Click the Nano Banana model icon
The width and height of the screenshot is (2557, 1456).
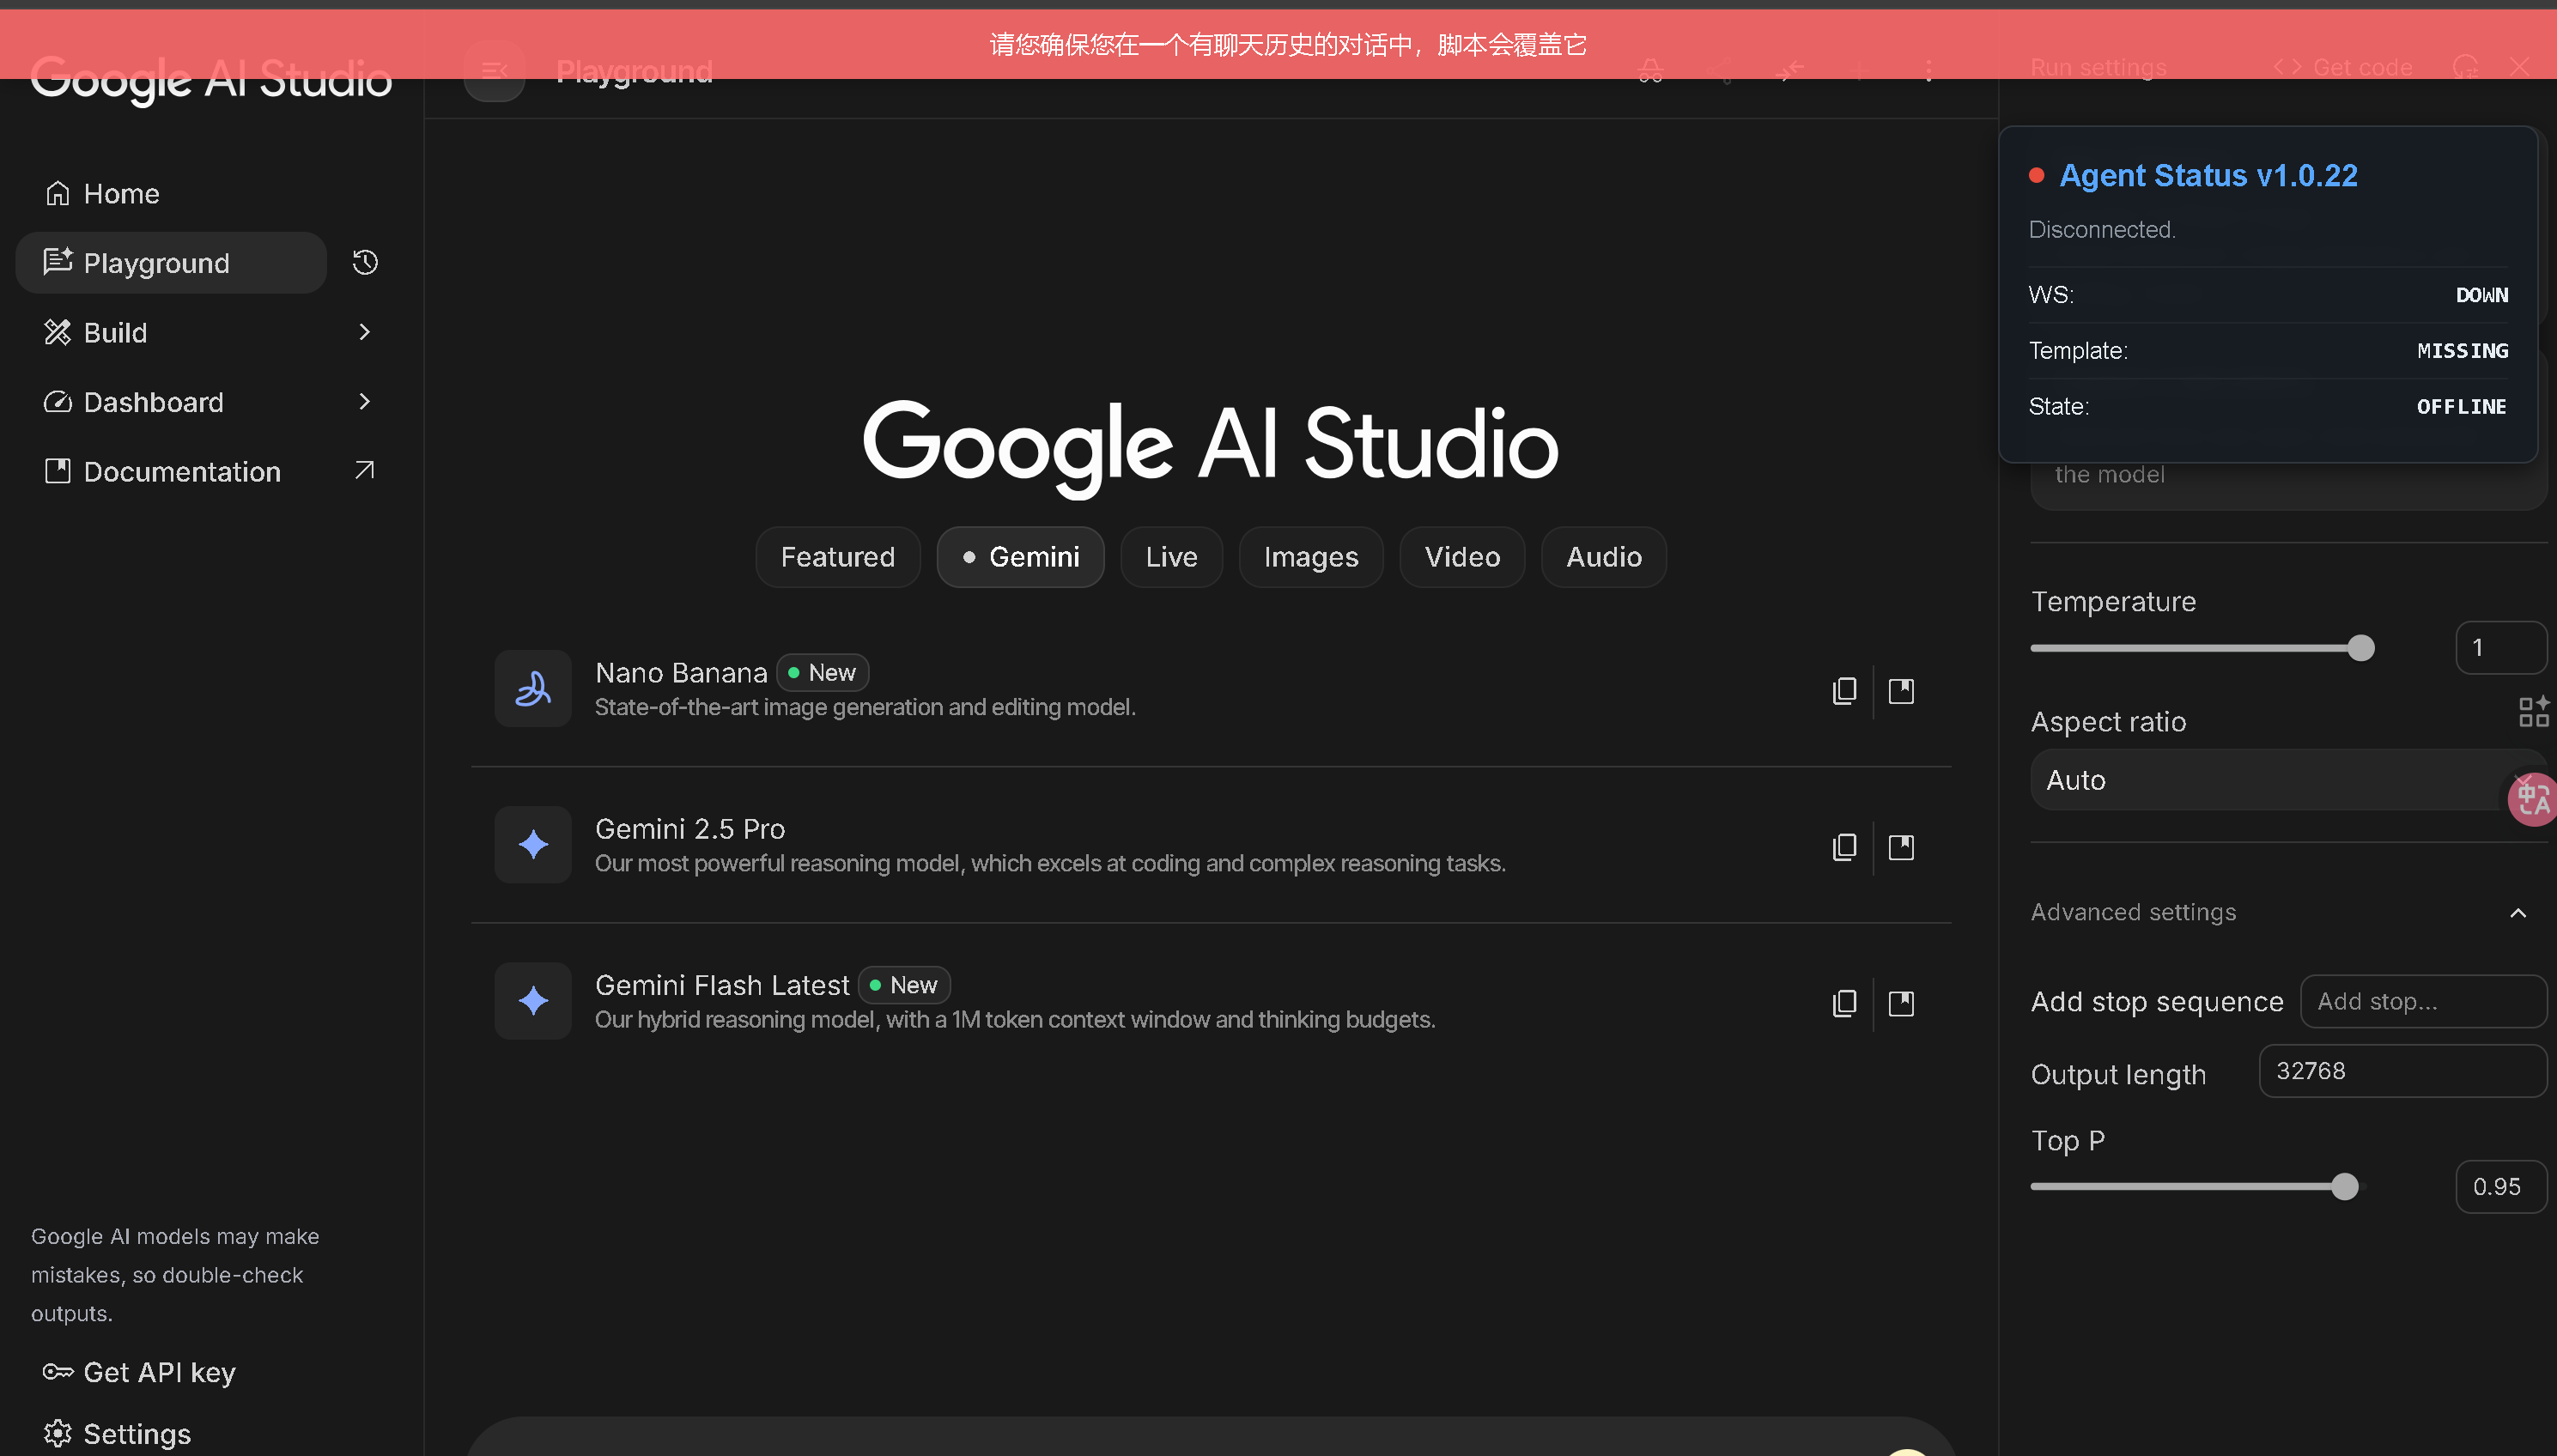[533, 688]
